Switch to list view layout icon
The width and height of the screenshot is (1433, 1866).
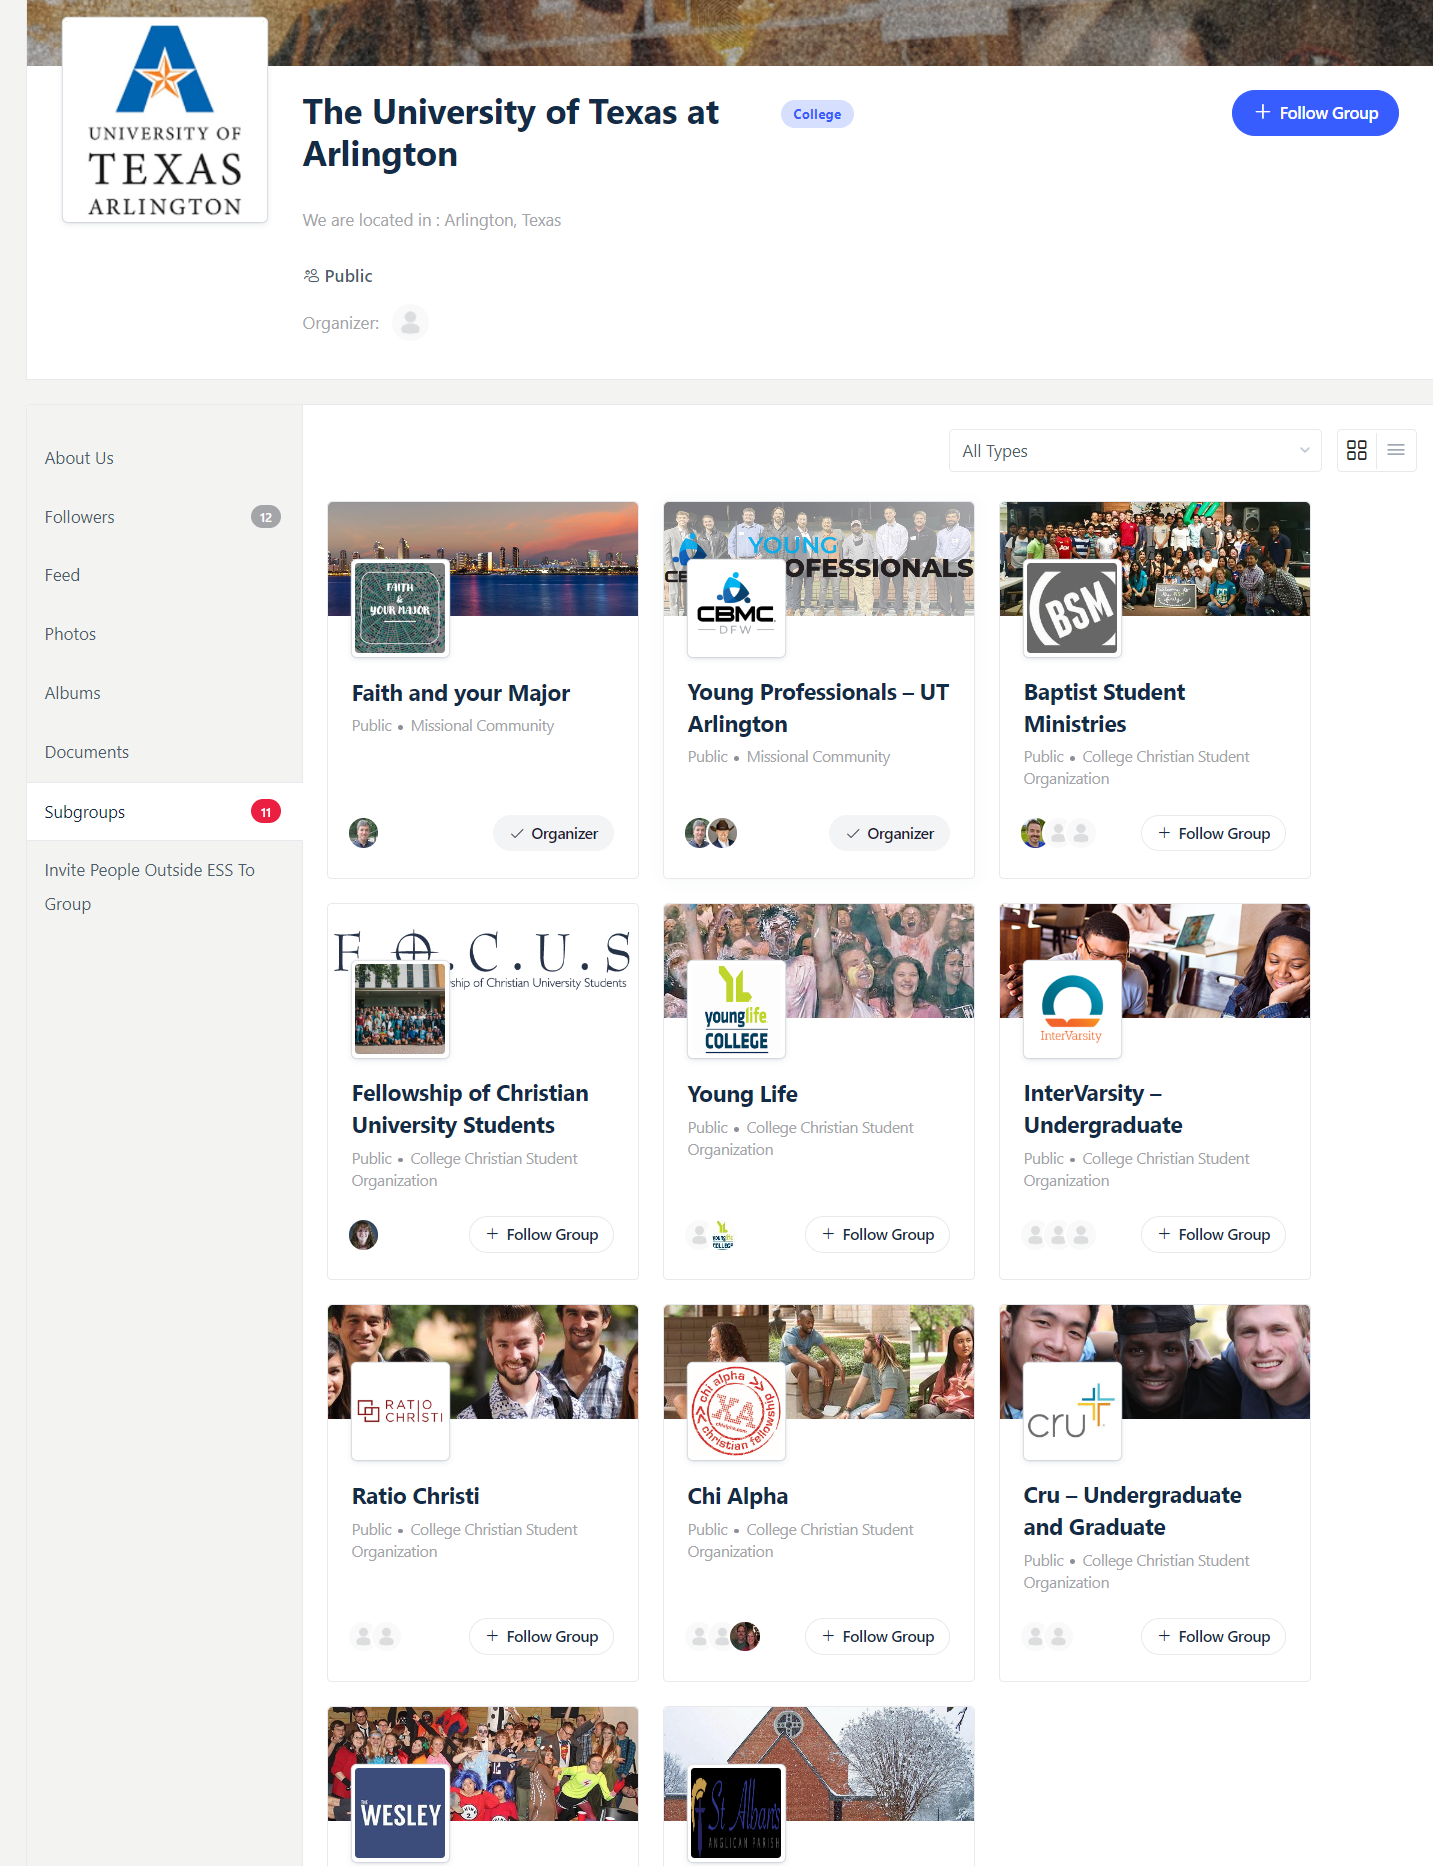coord(1396,451)
